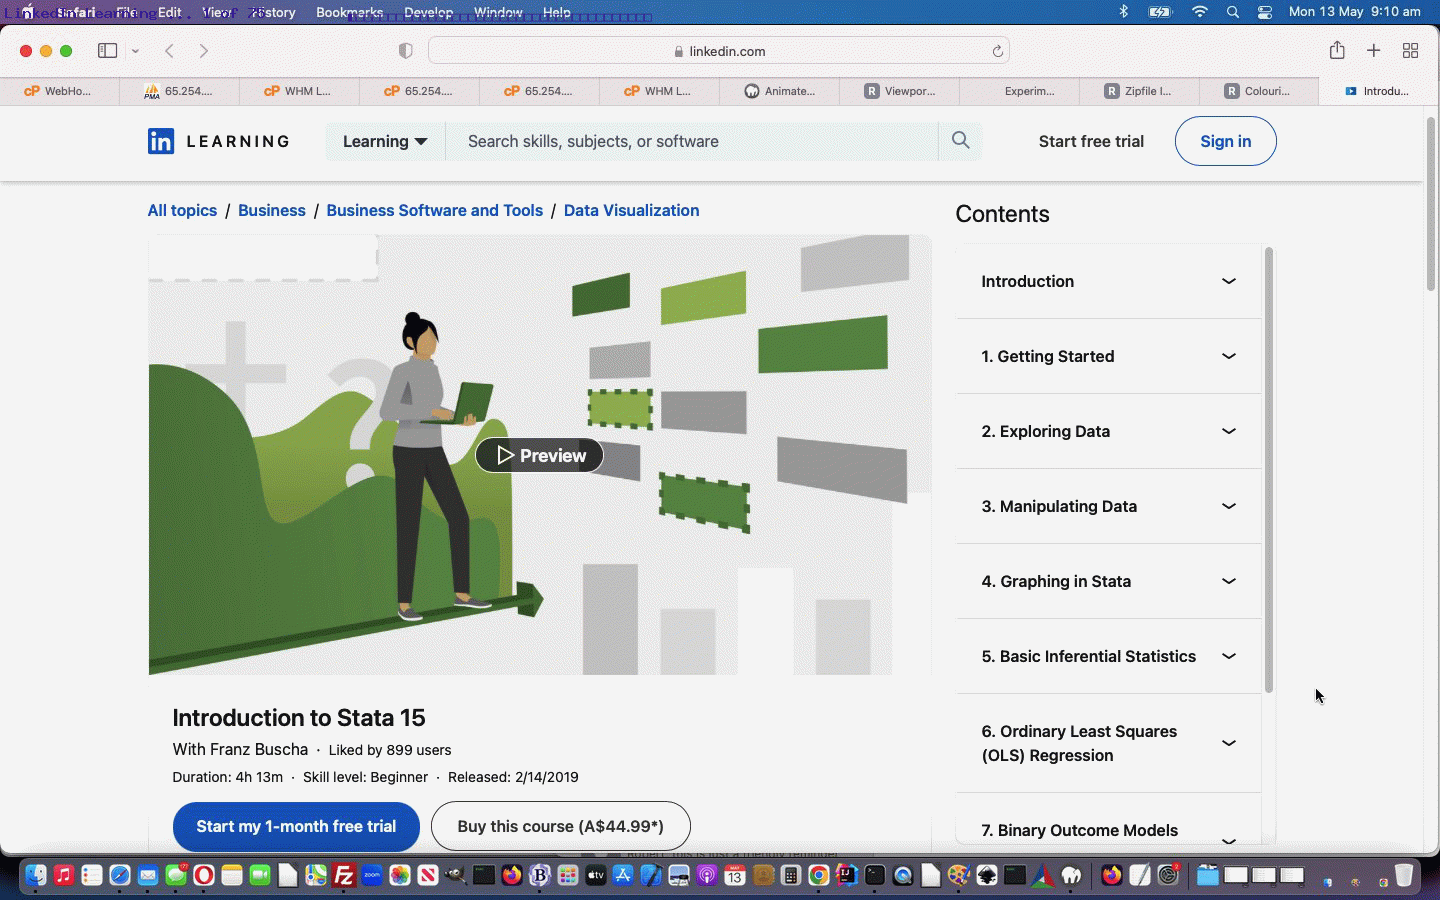Open the Learning dropdown menu
The width and height of the screenshot is (1440, 900).
[385, 141]
